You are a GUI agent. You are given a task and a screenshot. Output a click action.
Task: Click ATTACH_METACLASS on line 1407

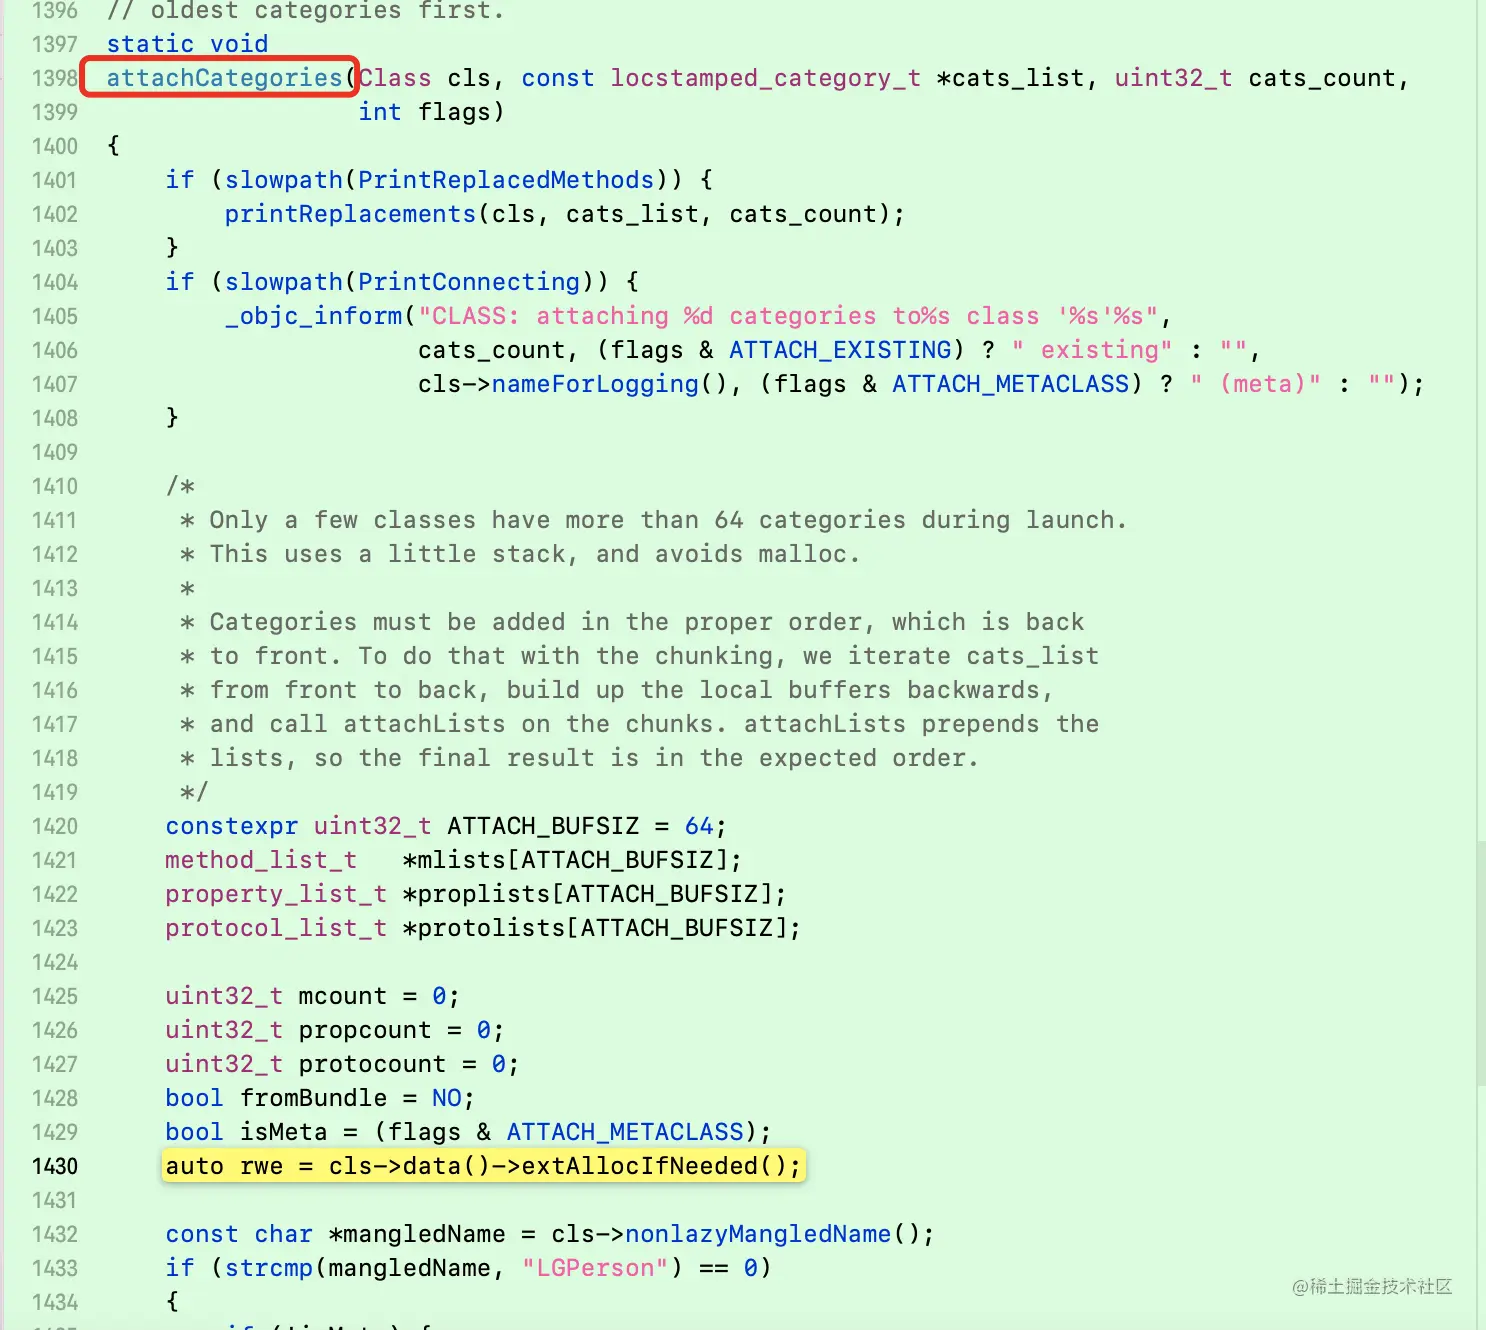tap(1010, 384)
